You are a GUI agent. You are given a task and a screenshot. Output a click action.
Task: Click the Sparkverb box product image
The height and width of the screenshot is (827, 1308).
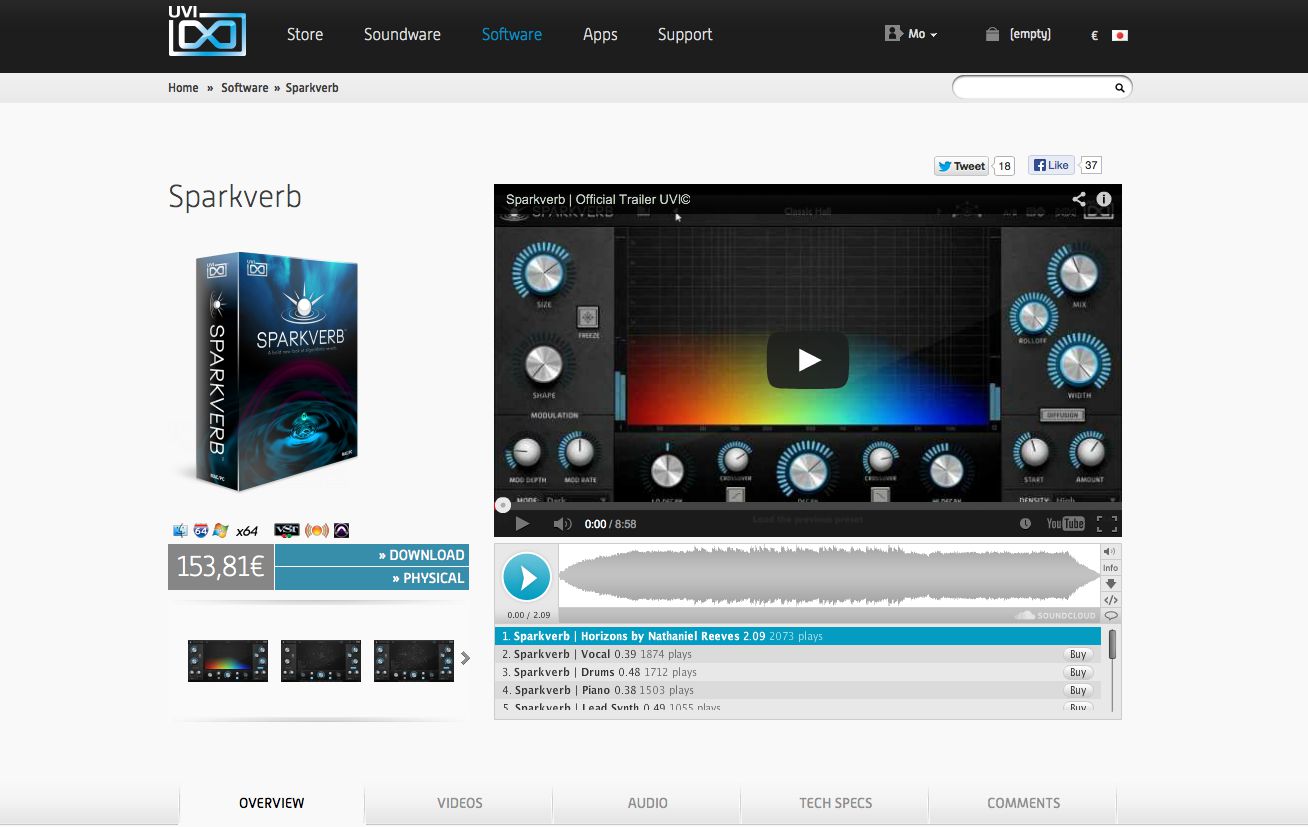275,372
